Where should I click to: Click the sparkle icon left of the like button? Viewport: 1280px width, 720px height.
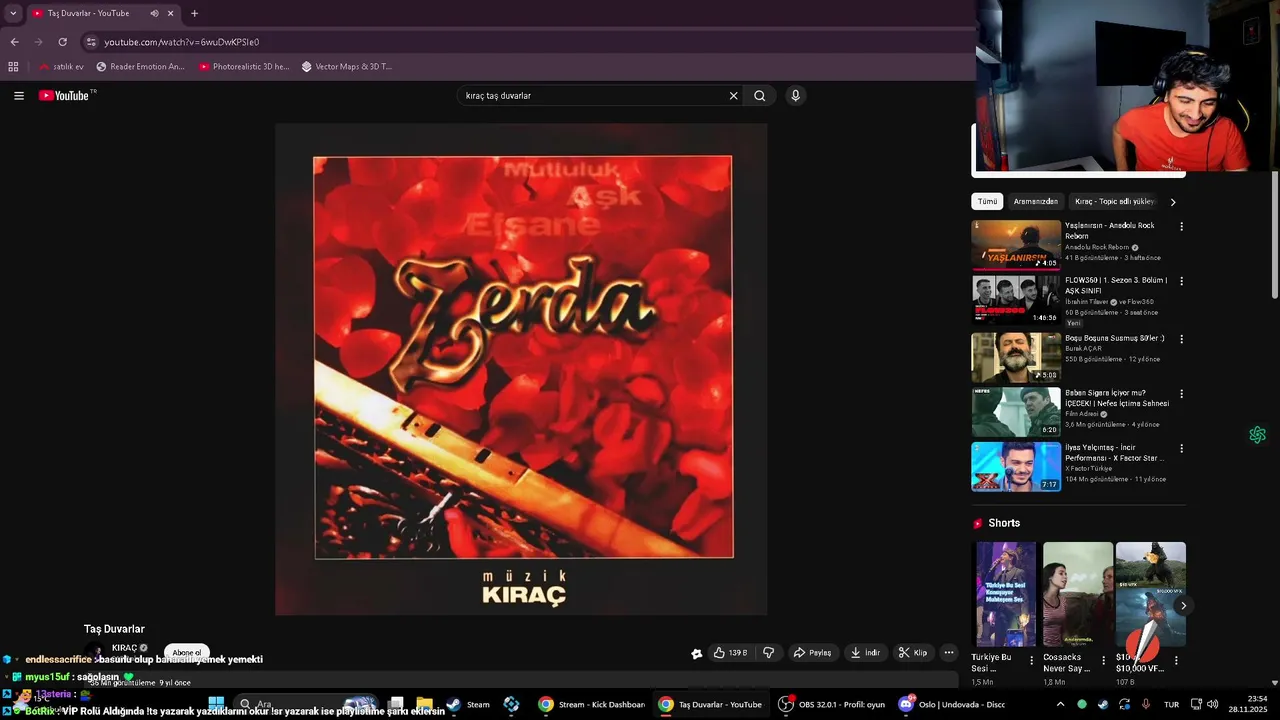click(696, 654)
